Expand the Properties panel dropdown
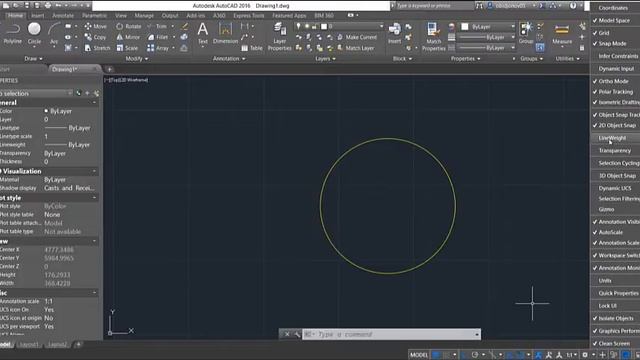The height and width of the screenshot is (360, 640). click(x=465, y=59)
